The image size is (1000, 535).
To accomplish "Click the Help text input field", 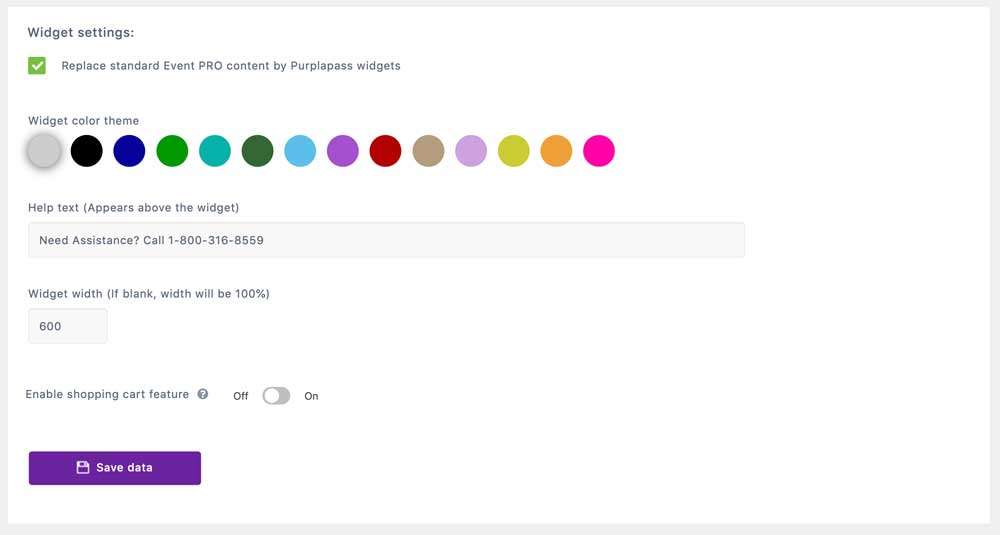I will [x=386, y=240].
